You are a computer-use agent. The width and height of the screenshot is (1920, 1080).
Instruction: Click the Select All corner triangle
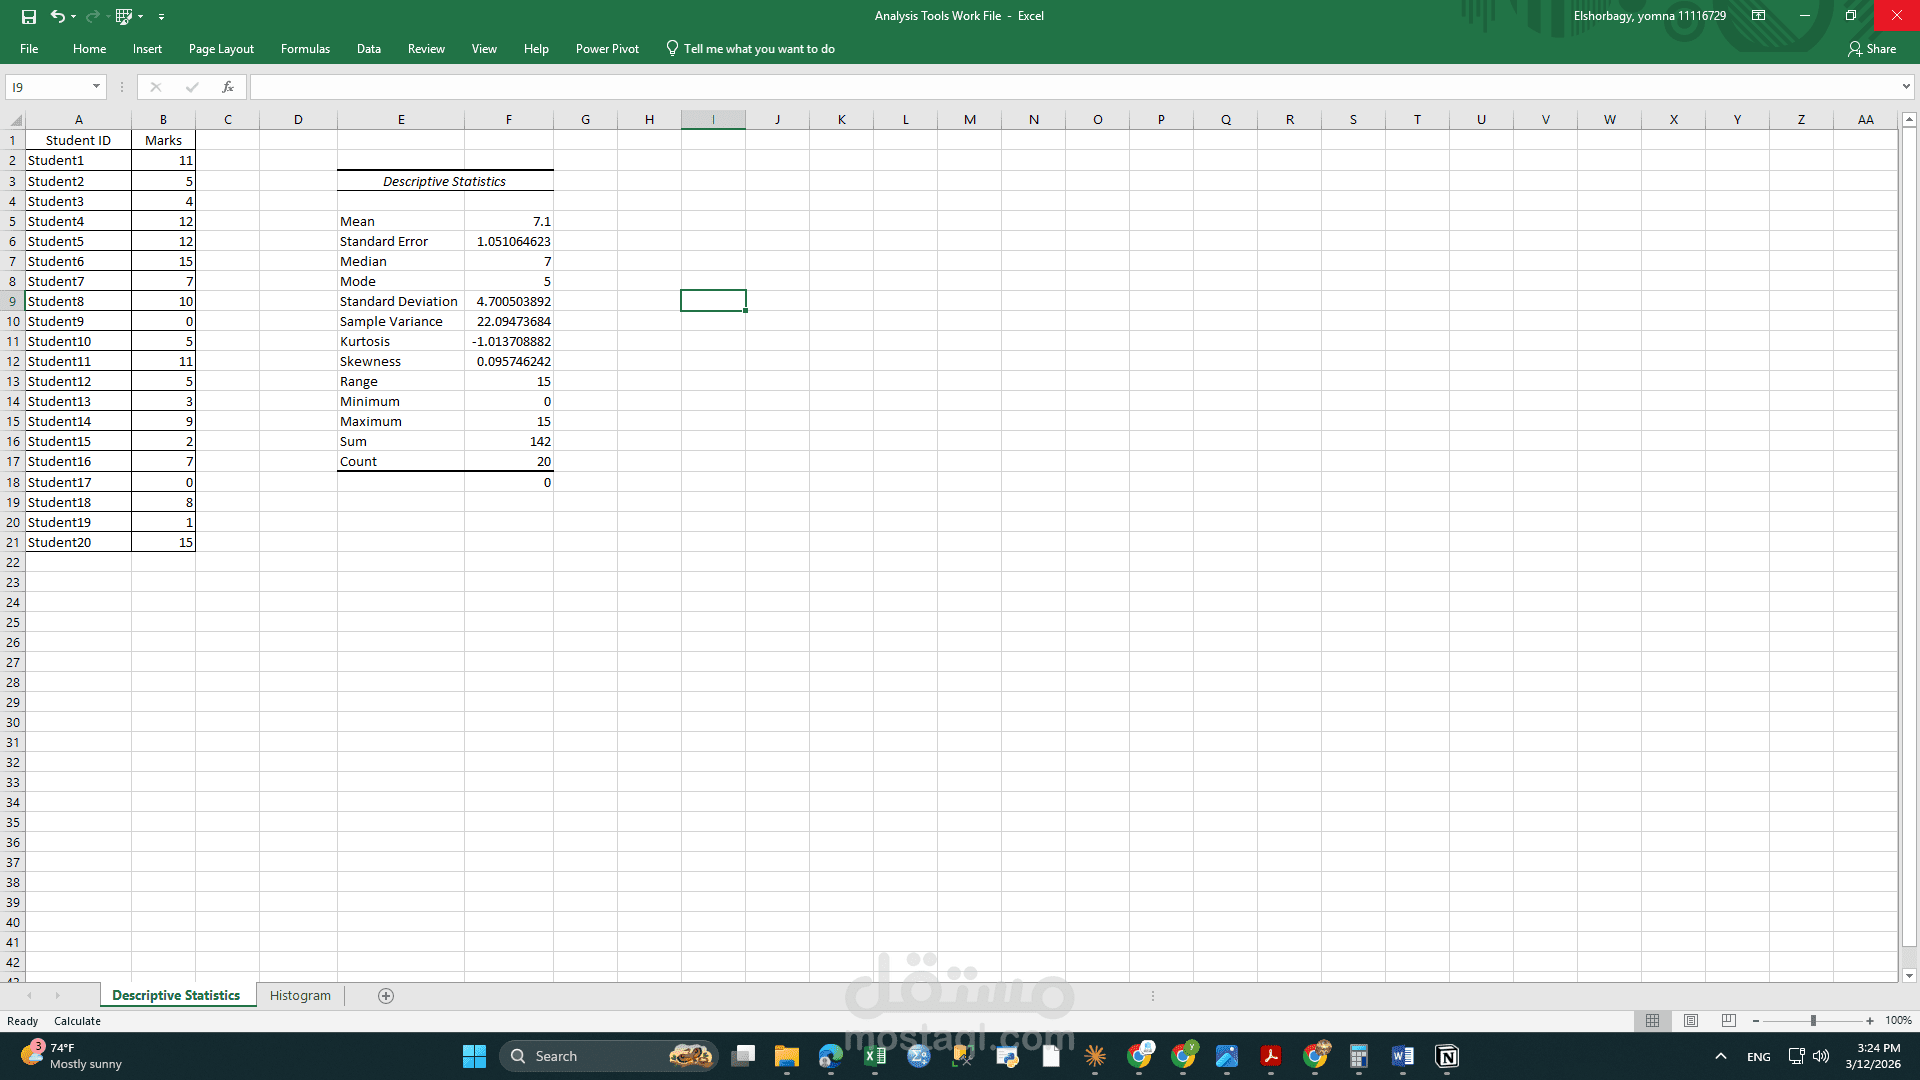15,120
